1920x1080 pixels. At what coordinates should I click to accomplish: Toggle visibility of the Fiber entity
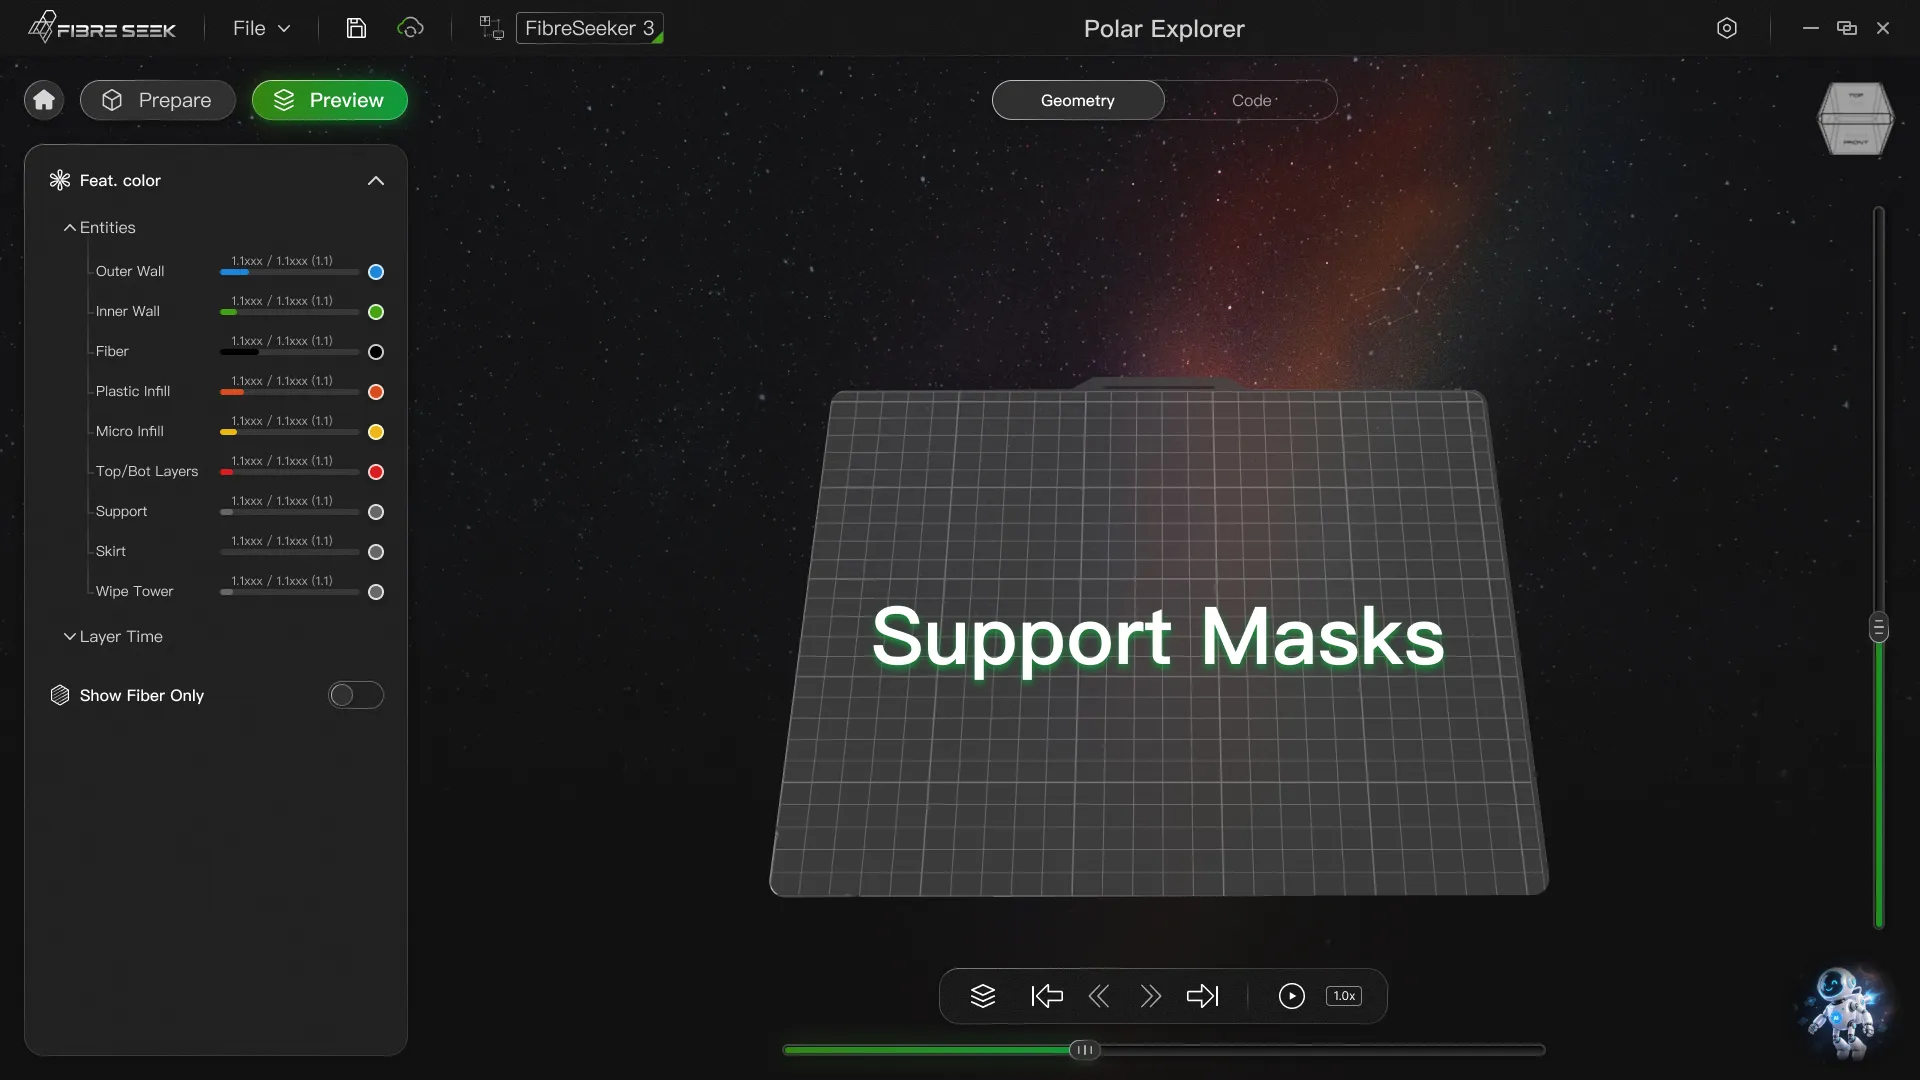coord(375,352)
